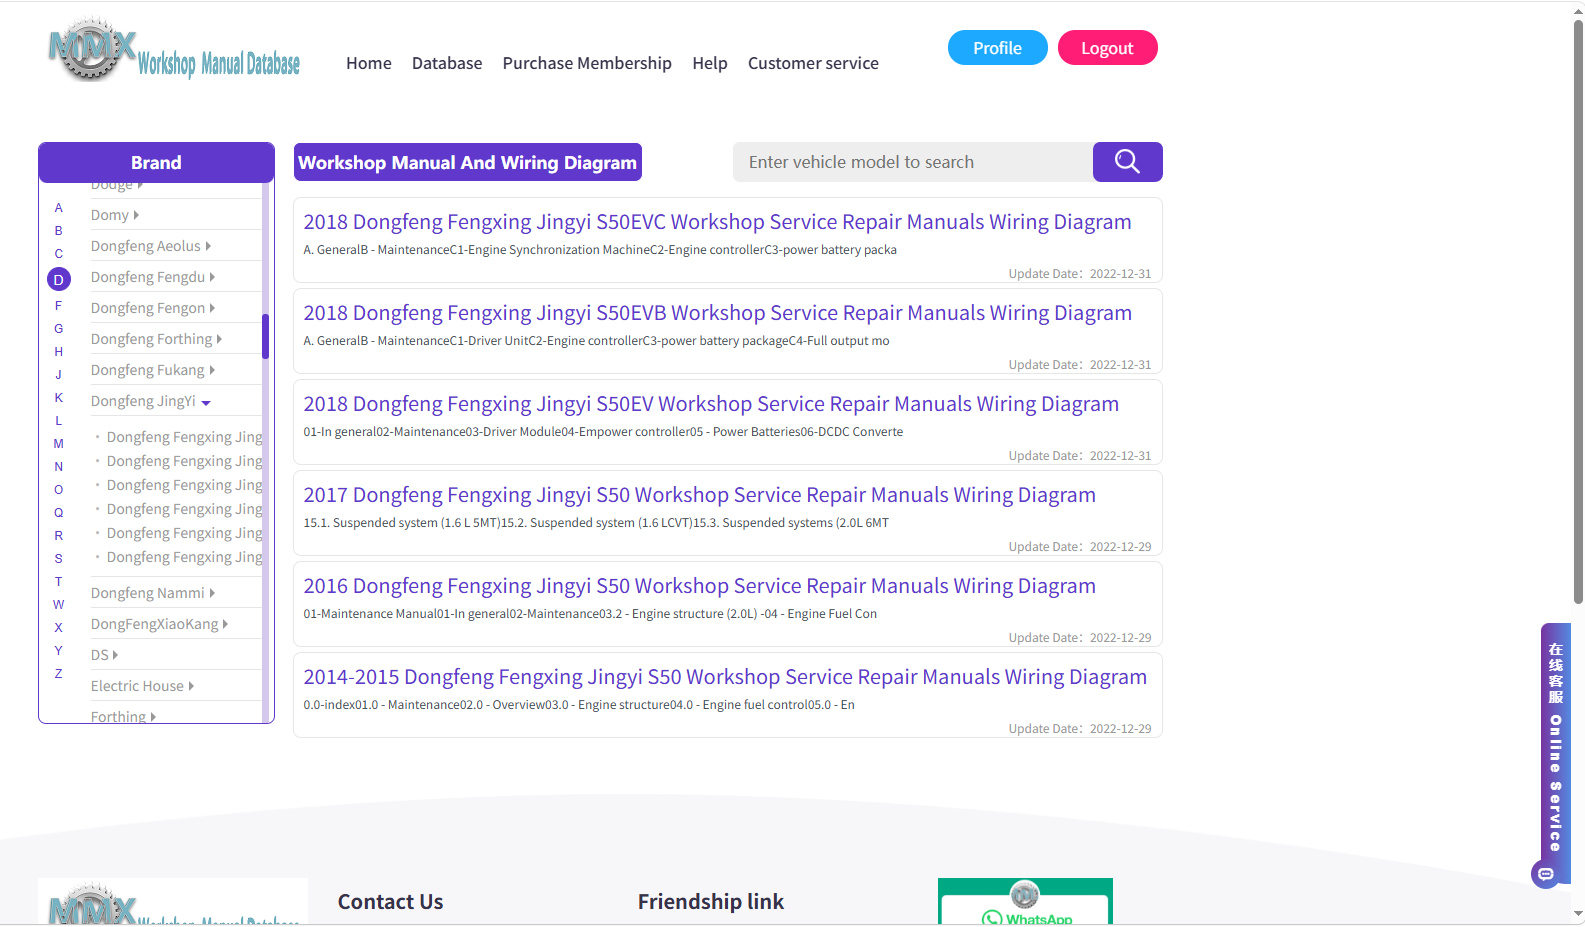1585x927 pixels.
Task: Expand Dongfeng Fengdu brand
Action: pyautogui.click(x=153, y=277)
